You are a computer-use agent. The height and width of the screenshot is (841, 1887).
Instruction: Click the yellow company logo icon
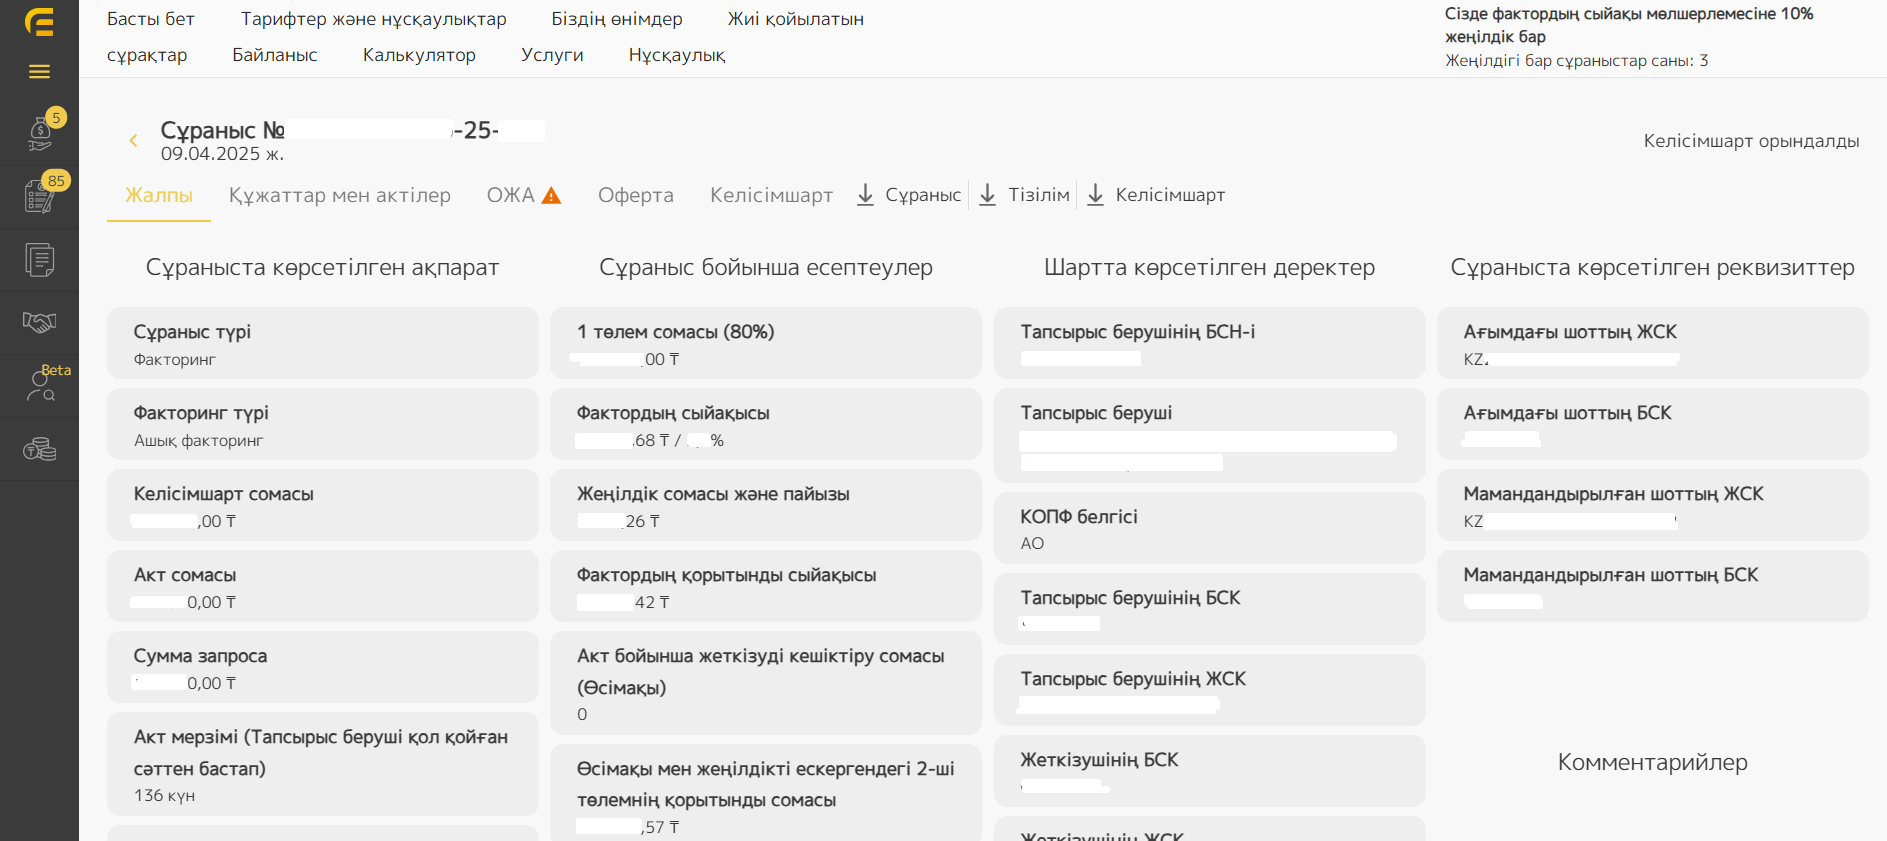(39, 22)
